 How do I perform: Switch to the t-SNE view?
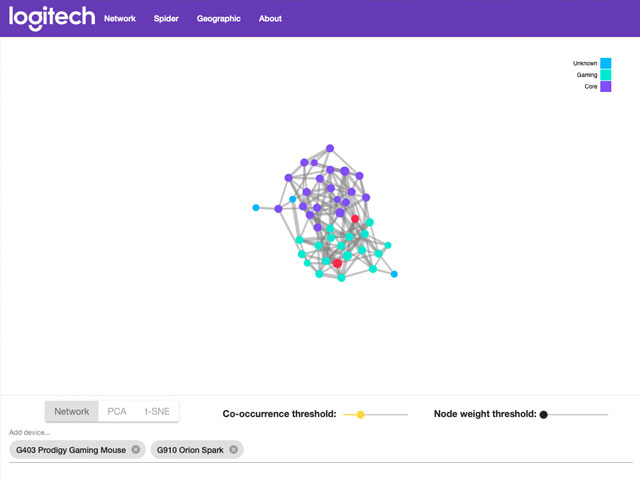[157, 411]
